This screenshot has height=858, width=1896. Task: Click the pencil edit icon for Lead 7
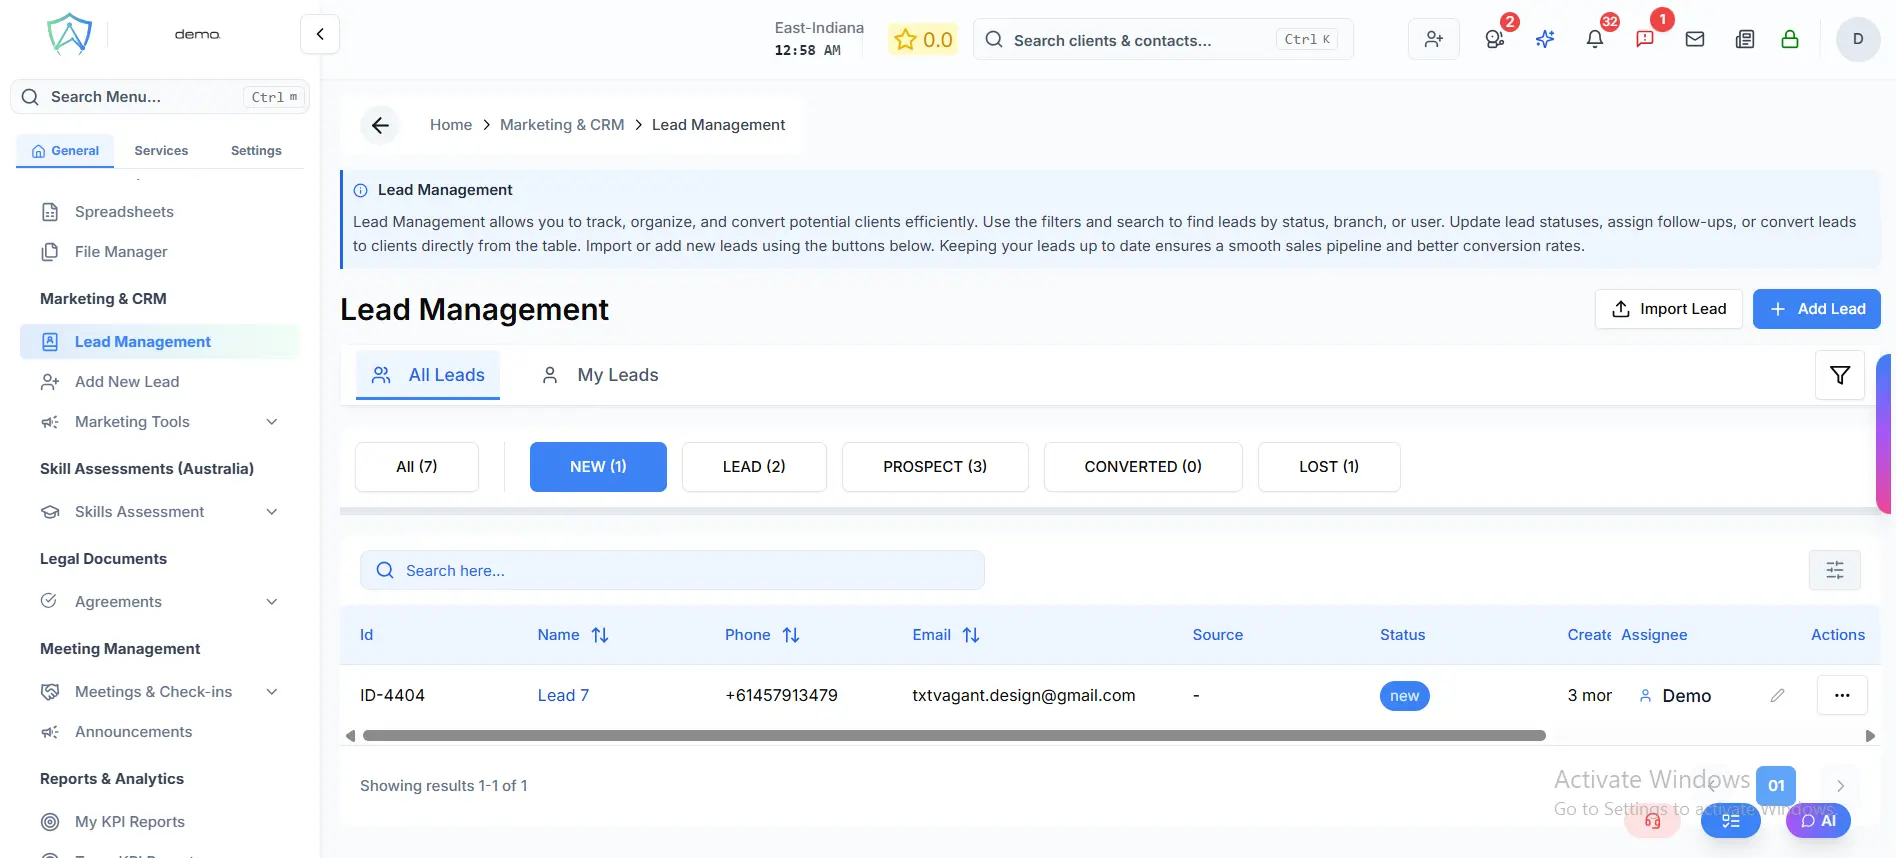(x=1777, y=695)
